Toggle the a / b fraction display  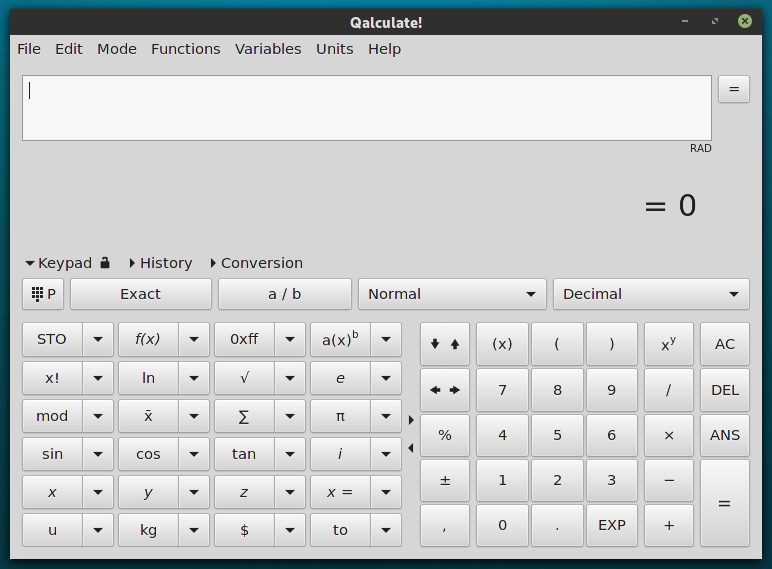(x=284, y=294)
